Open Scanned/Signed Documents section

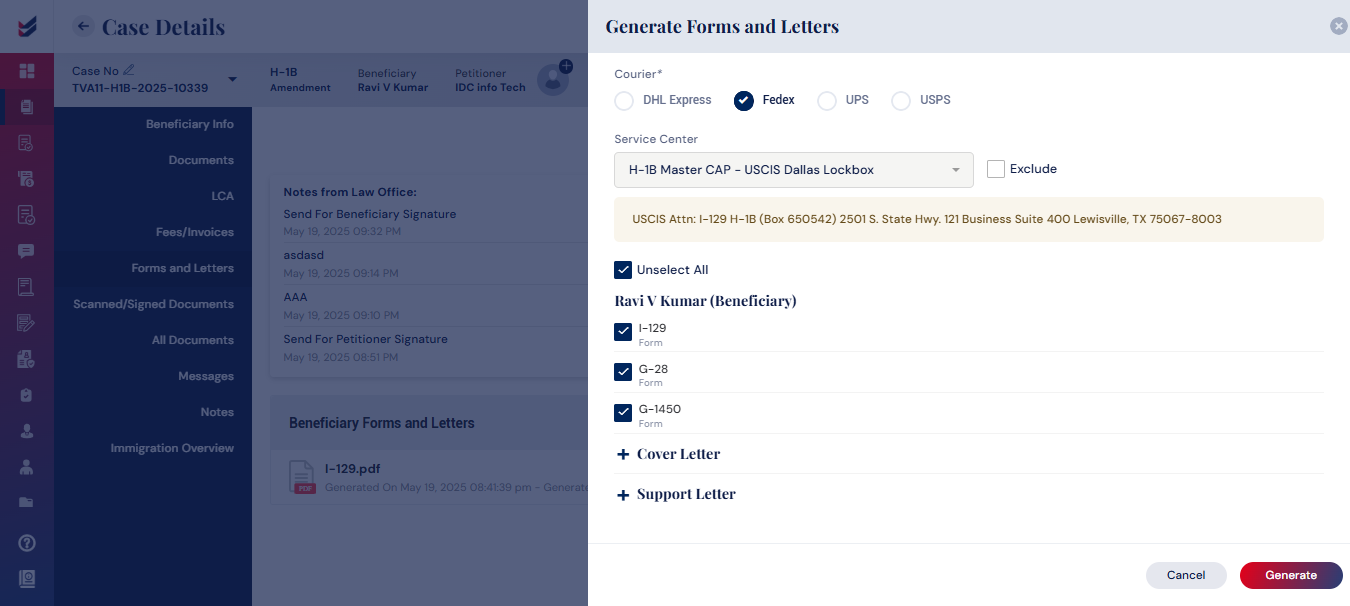point(153,304)
